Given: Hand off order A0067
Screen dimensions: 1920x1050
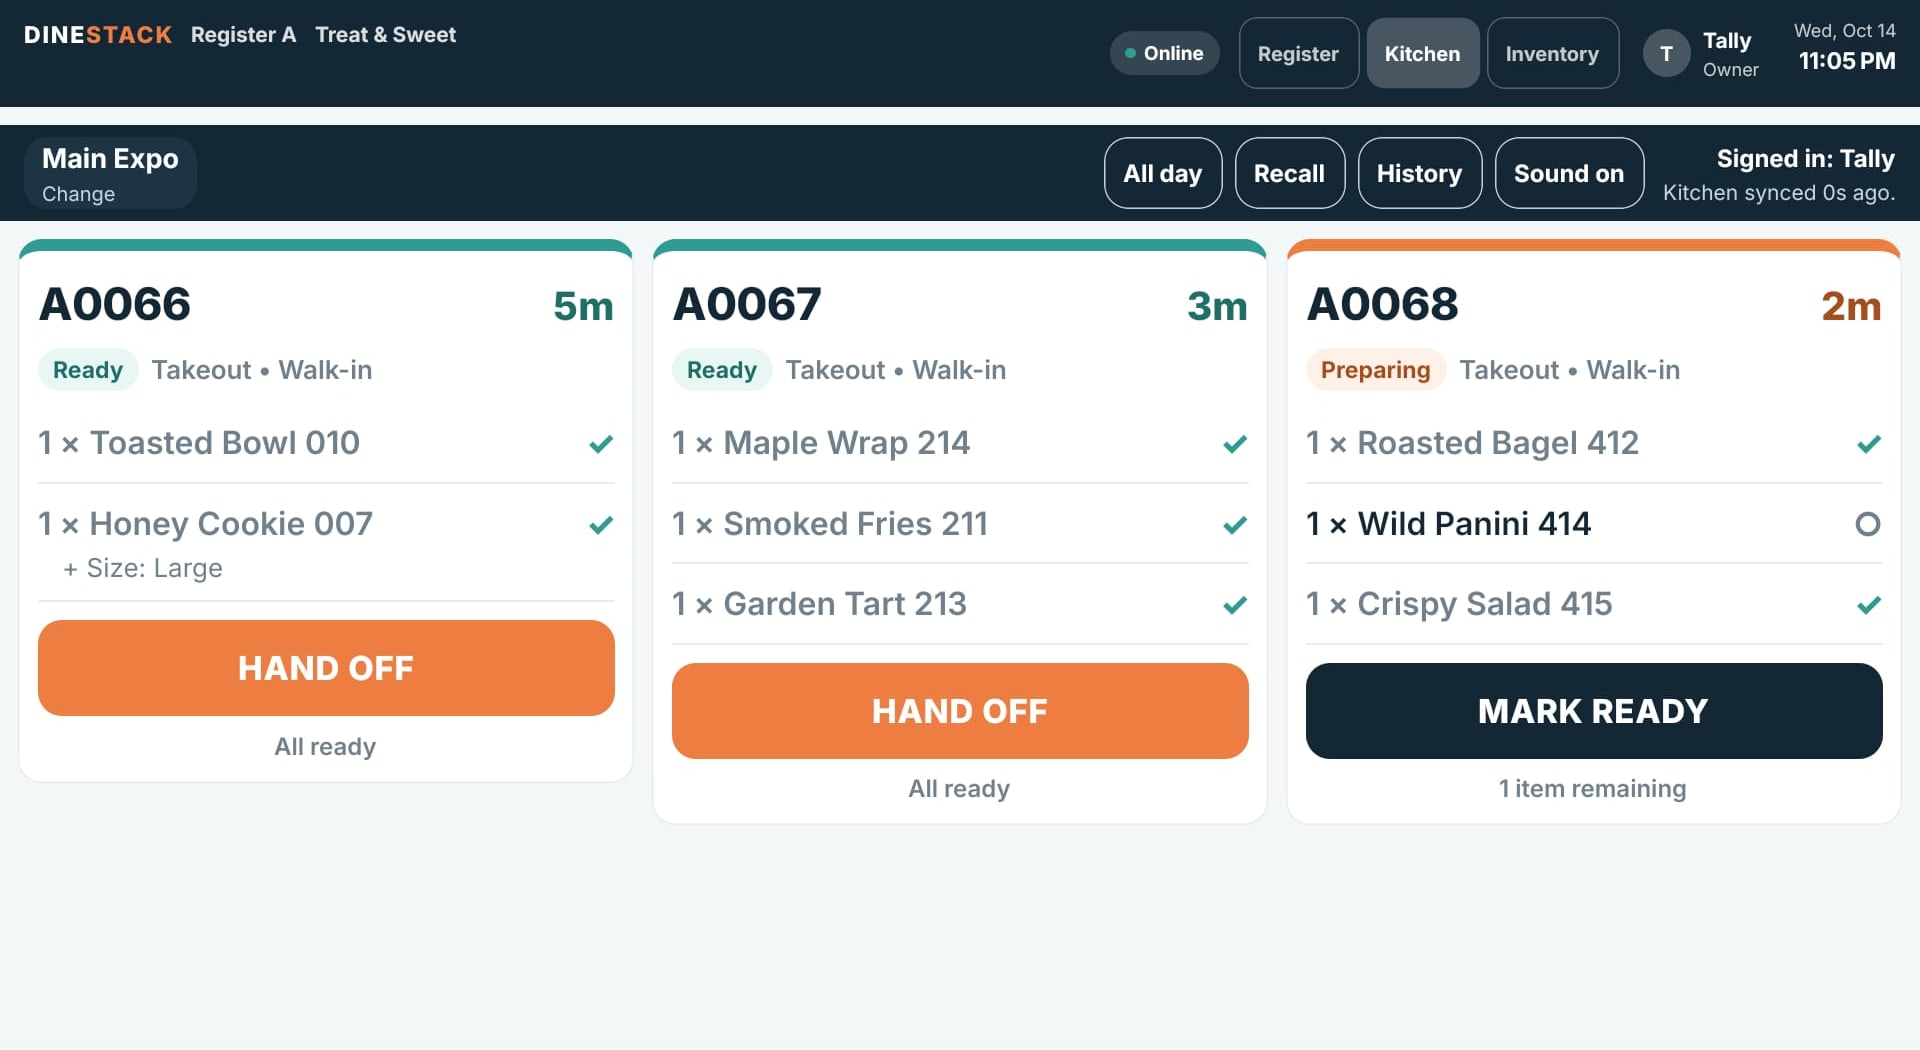Looking at the screenshot, I should [960, 711].
